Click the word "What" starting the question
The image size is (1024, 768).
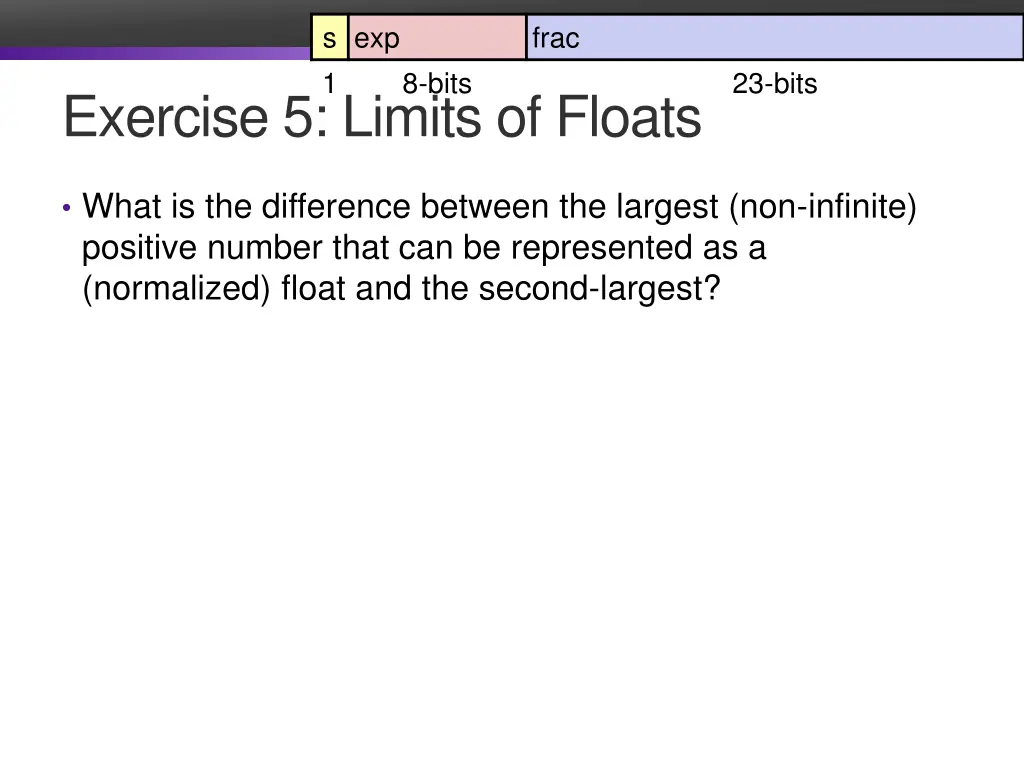pos(122,206)
